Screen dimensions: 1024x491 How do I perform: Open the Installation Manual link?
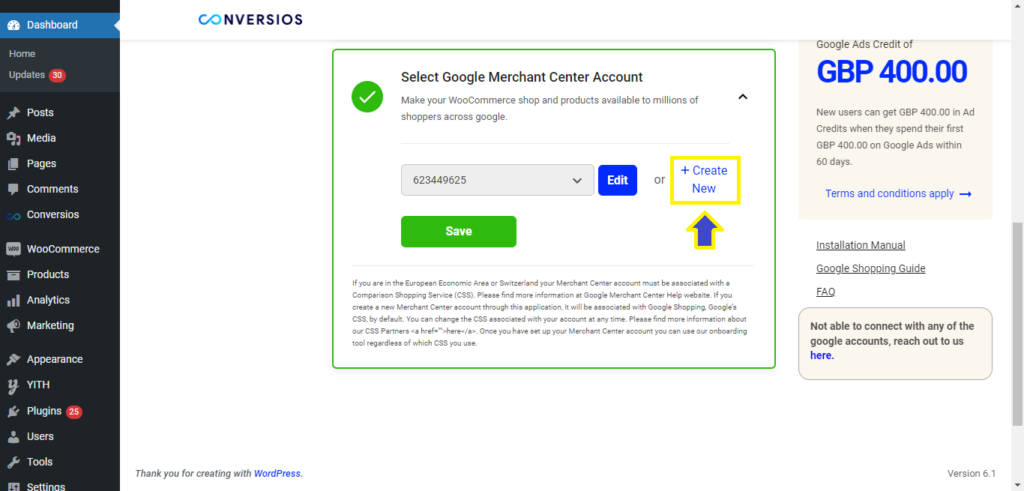pos(861,246)
